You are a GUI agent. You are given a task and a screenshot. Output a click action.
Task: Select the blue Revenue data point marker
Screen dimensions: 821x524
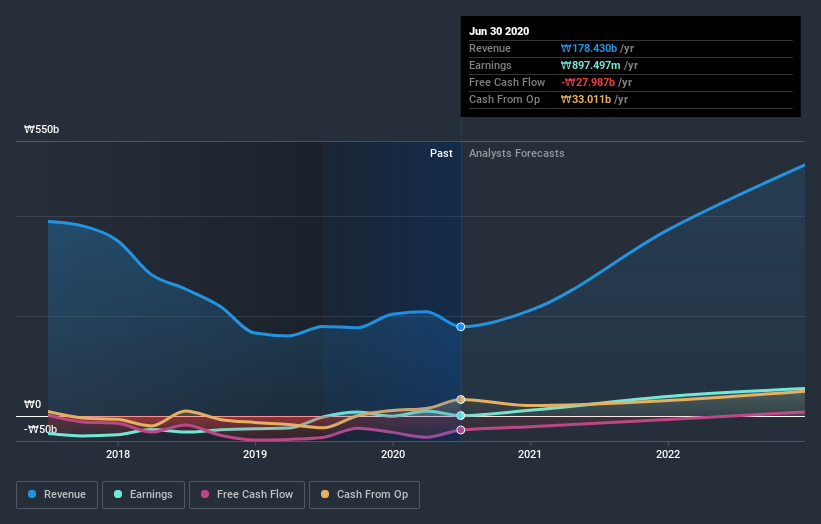461,327
